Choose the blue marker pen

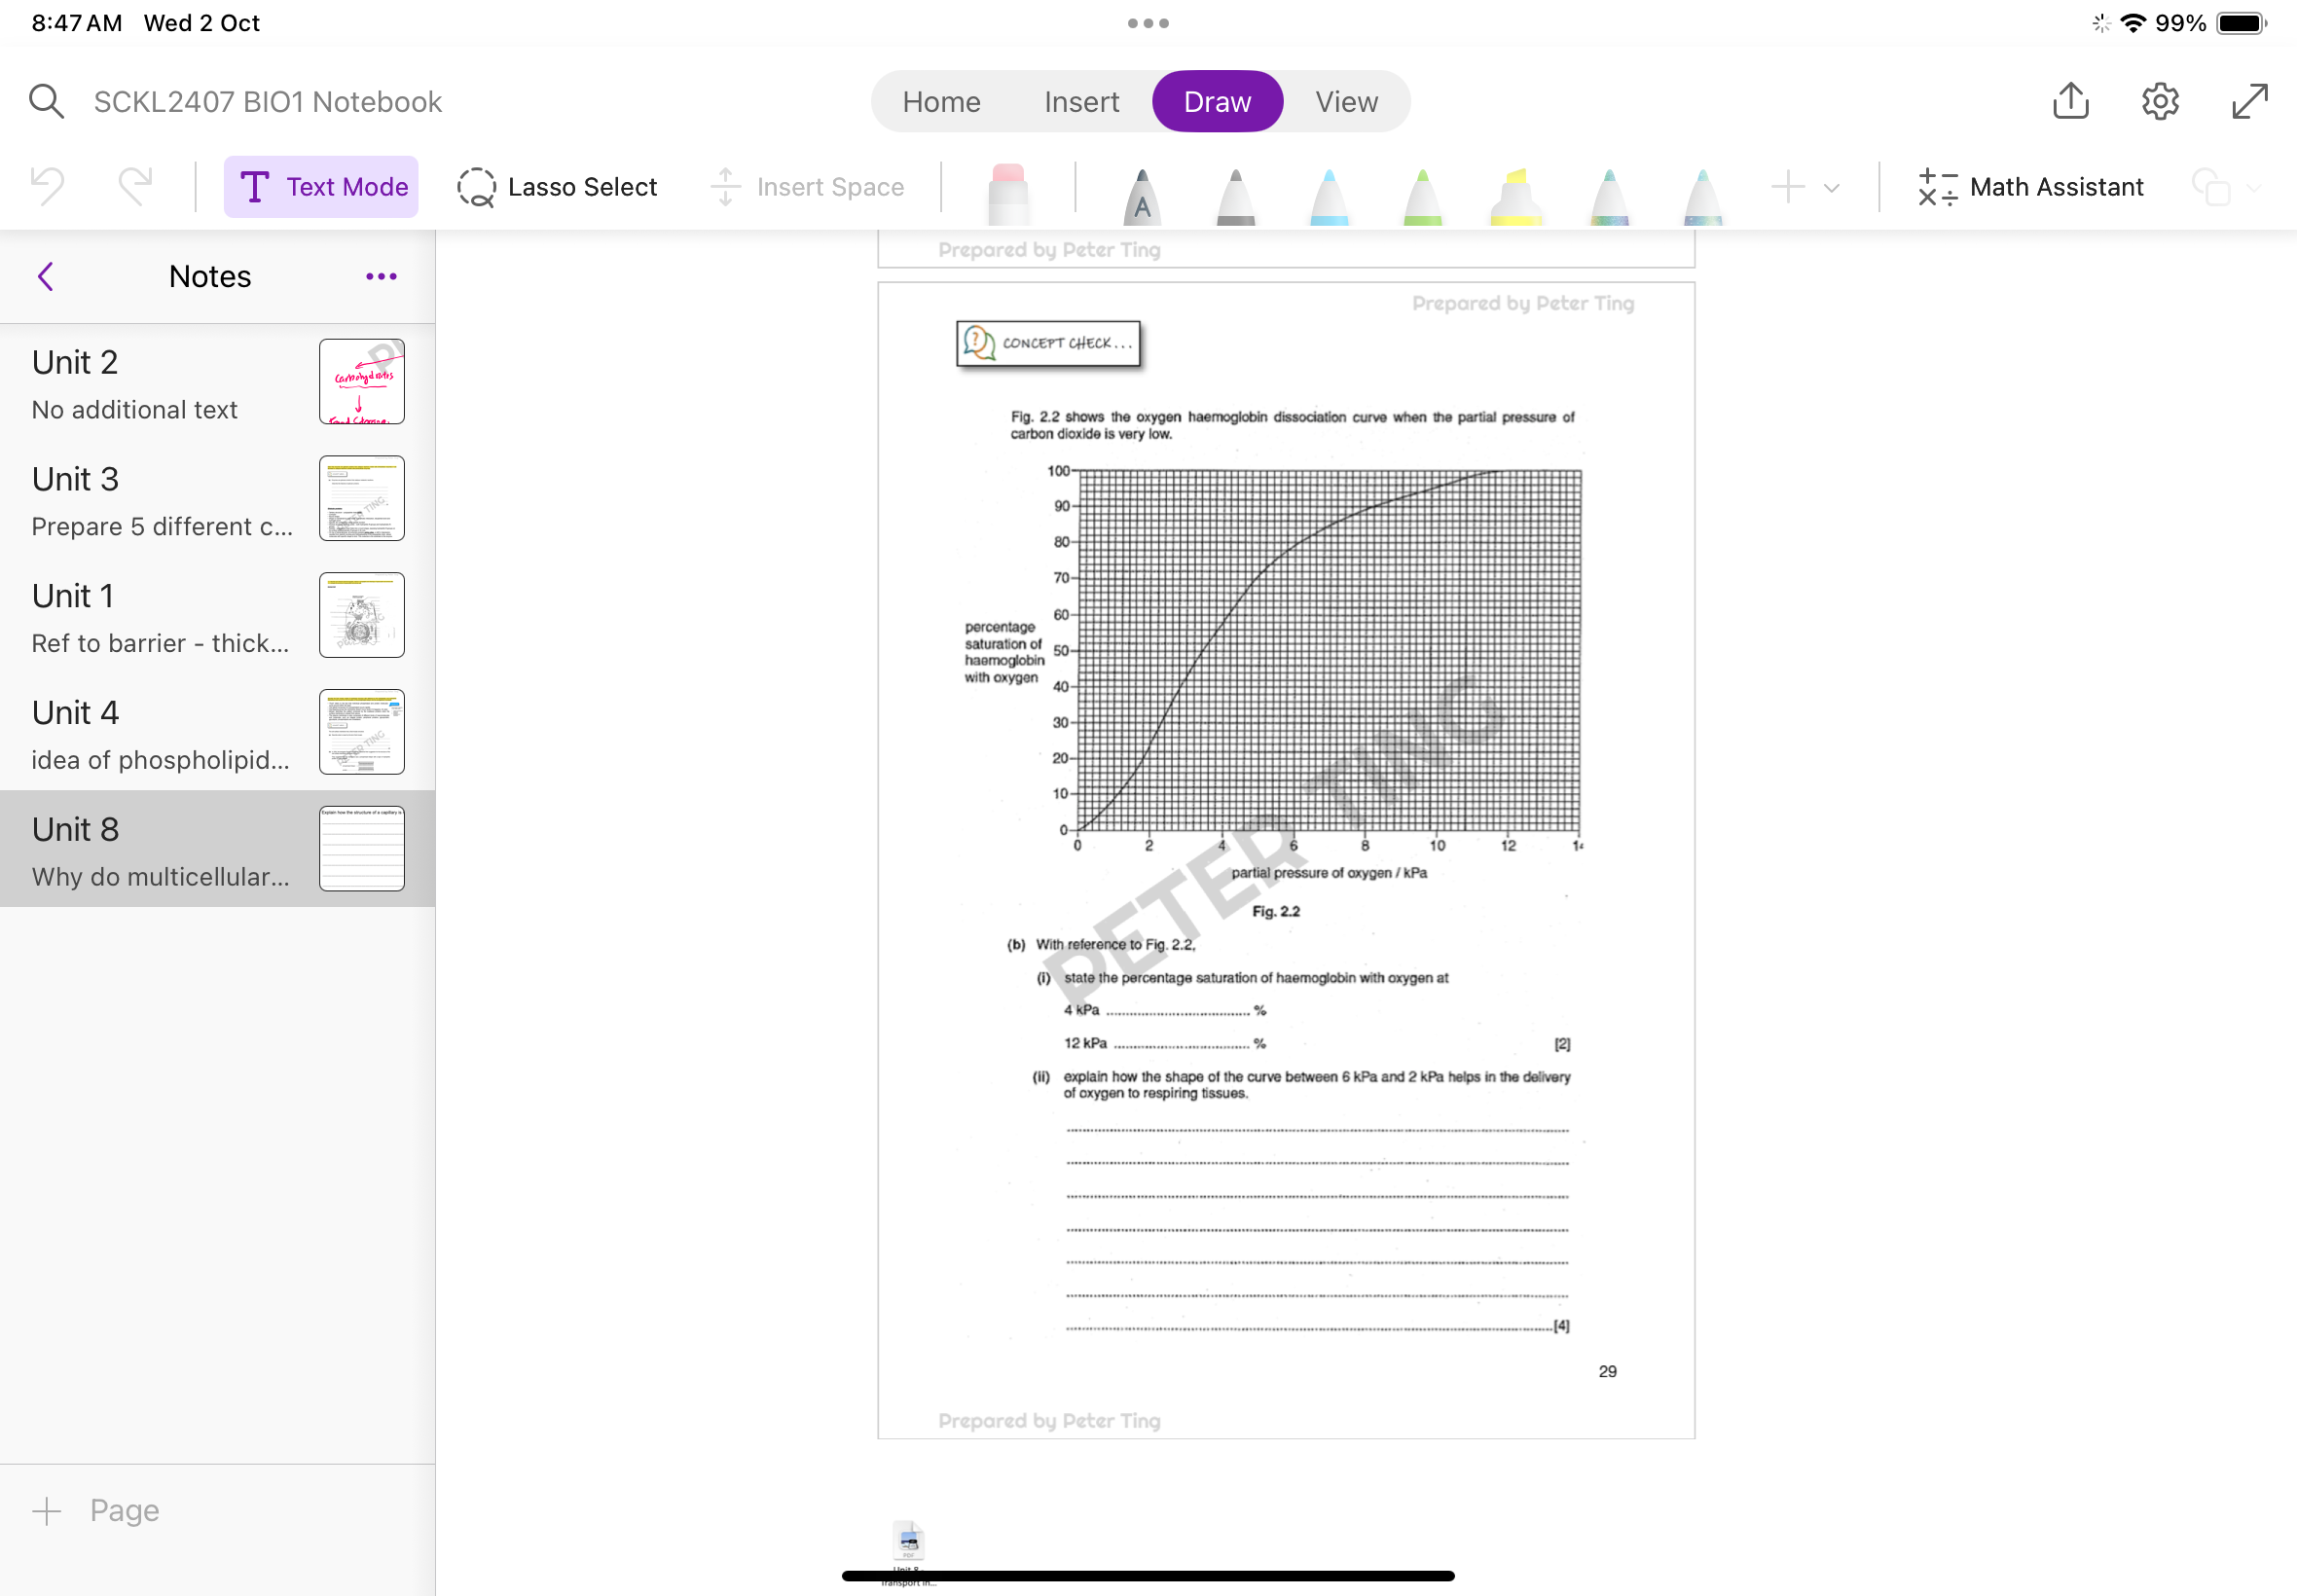[x=1329, y=194]
